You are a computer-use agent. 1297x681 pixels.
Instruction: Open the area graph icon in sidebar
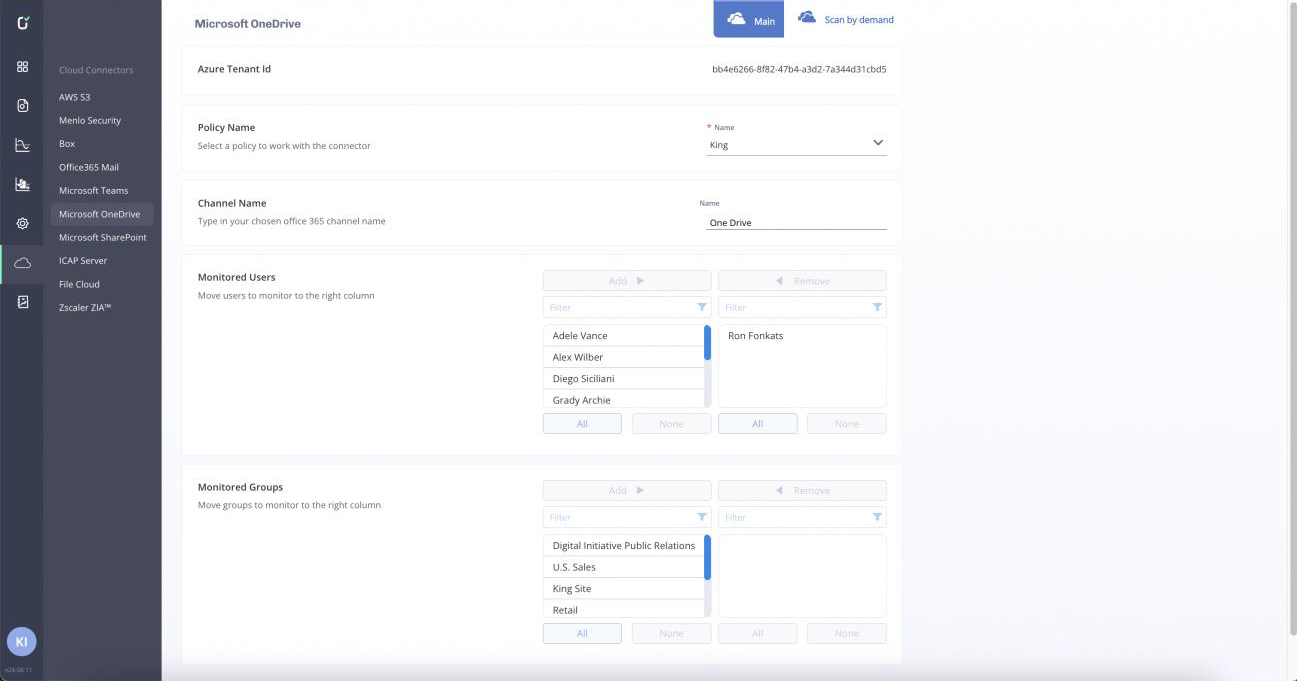[22, 184]
